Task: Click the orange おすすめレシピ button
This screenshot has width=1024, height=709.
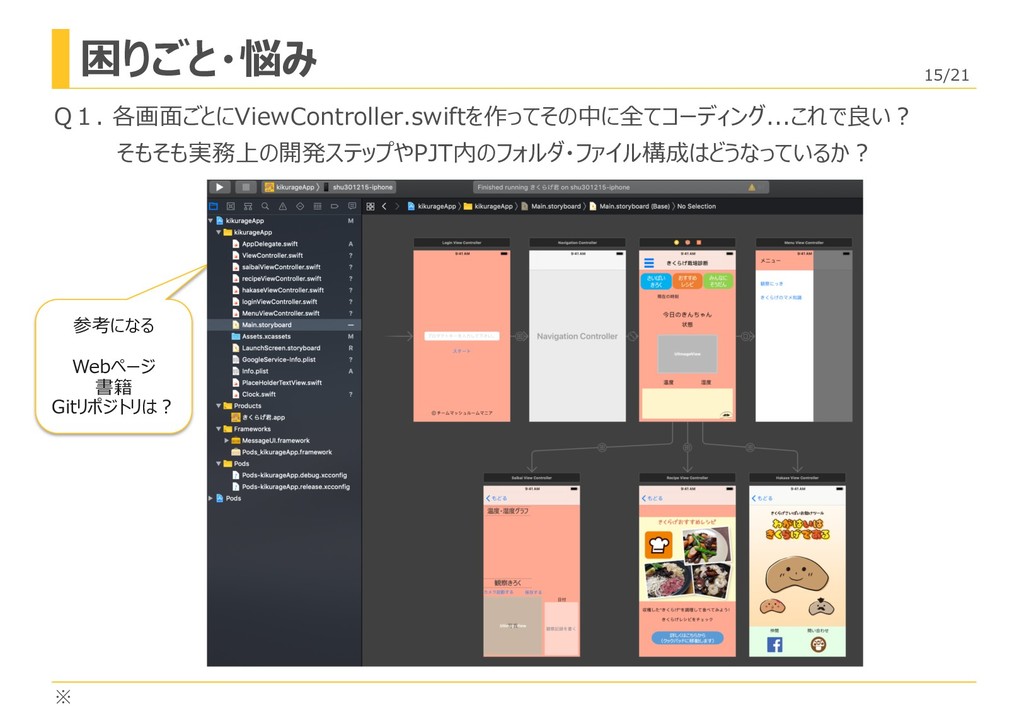Action: tap(687, 281)
